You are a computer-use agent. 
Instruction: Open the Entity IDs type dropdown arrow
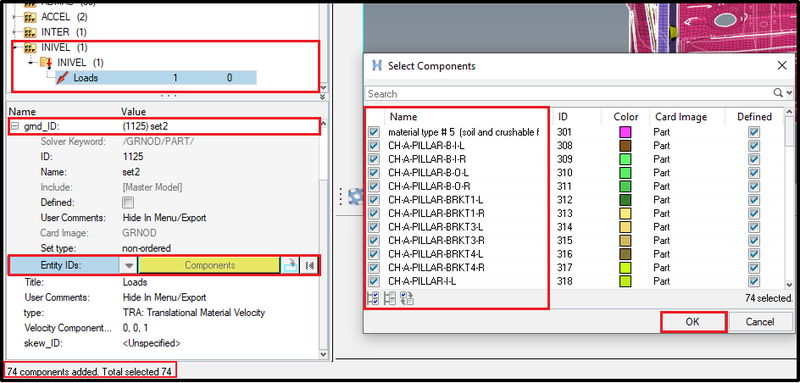pos(129,265)
